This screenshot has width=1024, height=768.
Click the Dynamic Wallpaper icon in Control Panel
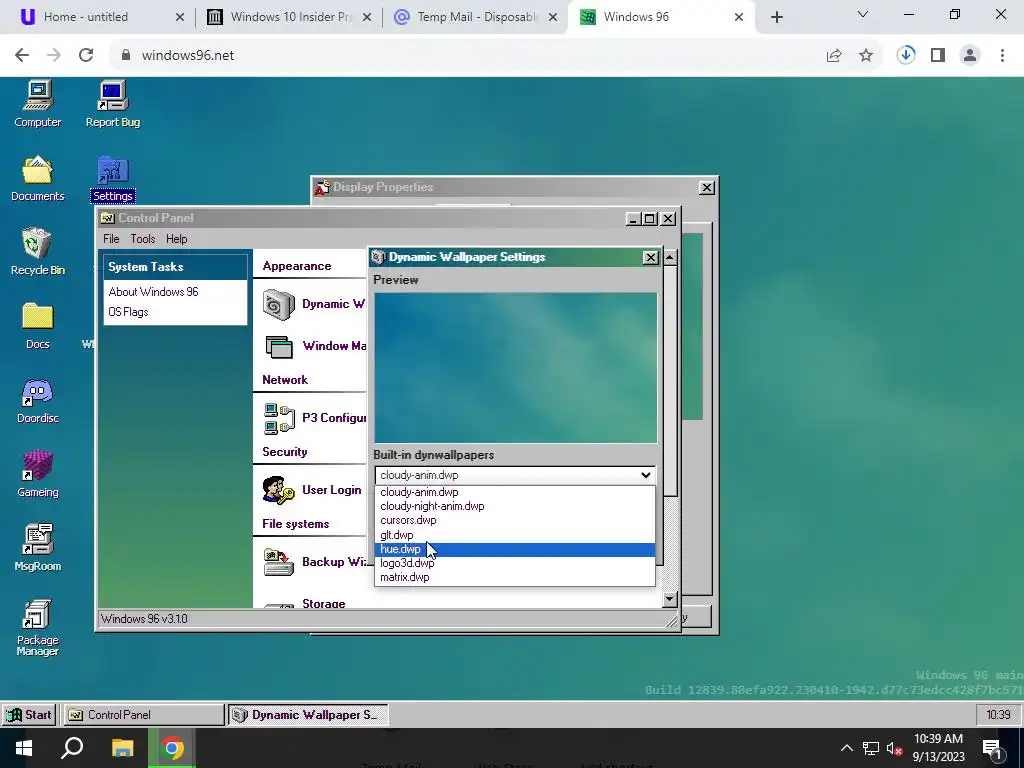(279, 305)
